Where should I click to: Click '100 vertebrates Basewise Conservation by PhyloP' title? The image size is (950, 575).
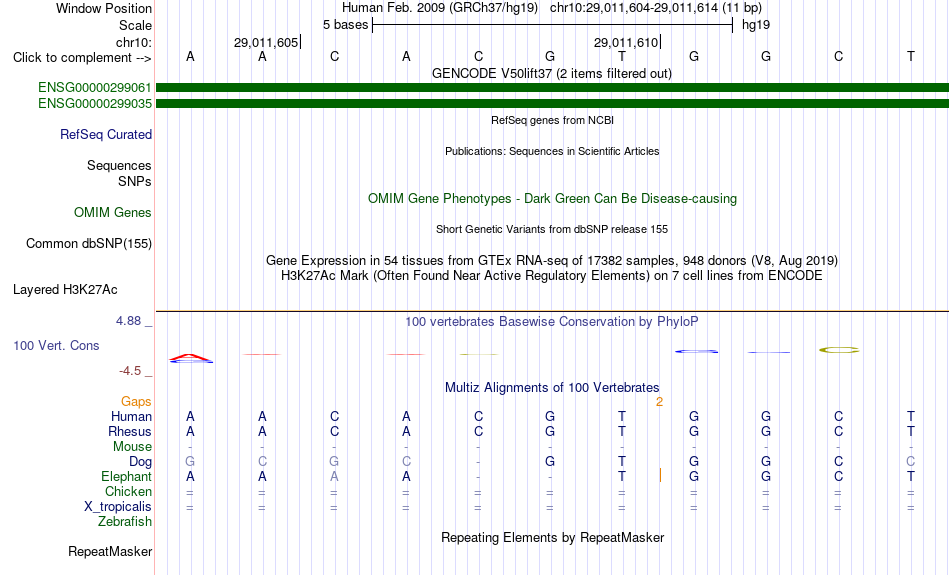click(552, 322)
